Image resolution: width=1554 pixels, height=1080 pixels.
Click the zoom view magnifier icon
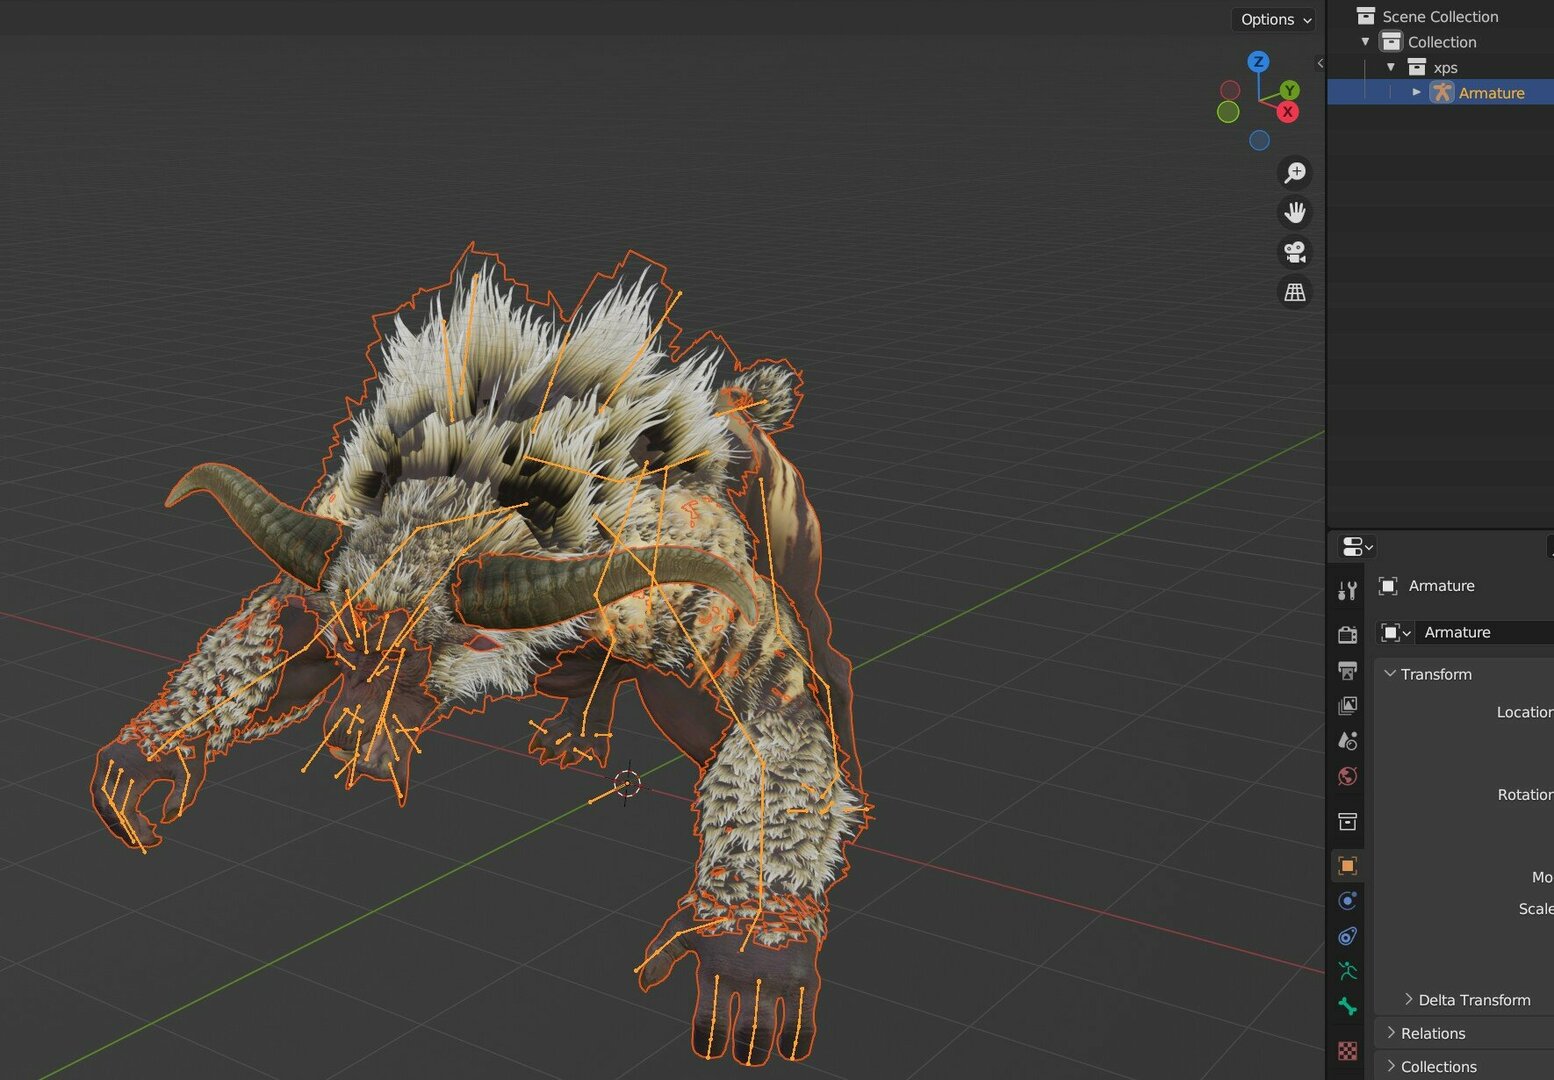1295,173
